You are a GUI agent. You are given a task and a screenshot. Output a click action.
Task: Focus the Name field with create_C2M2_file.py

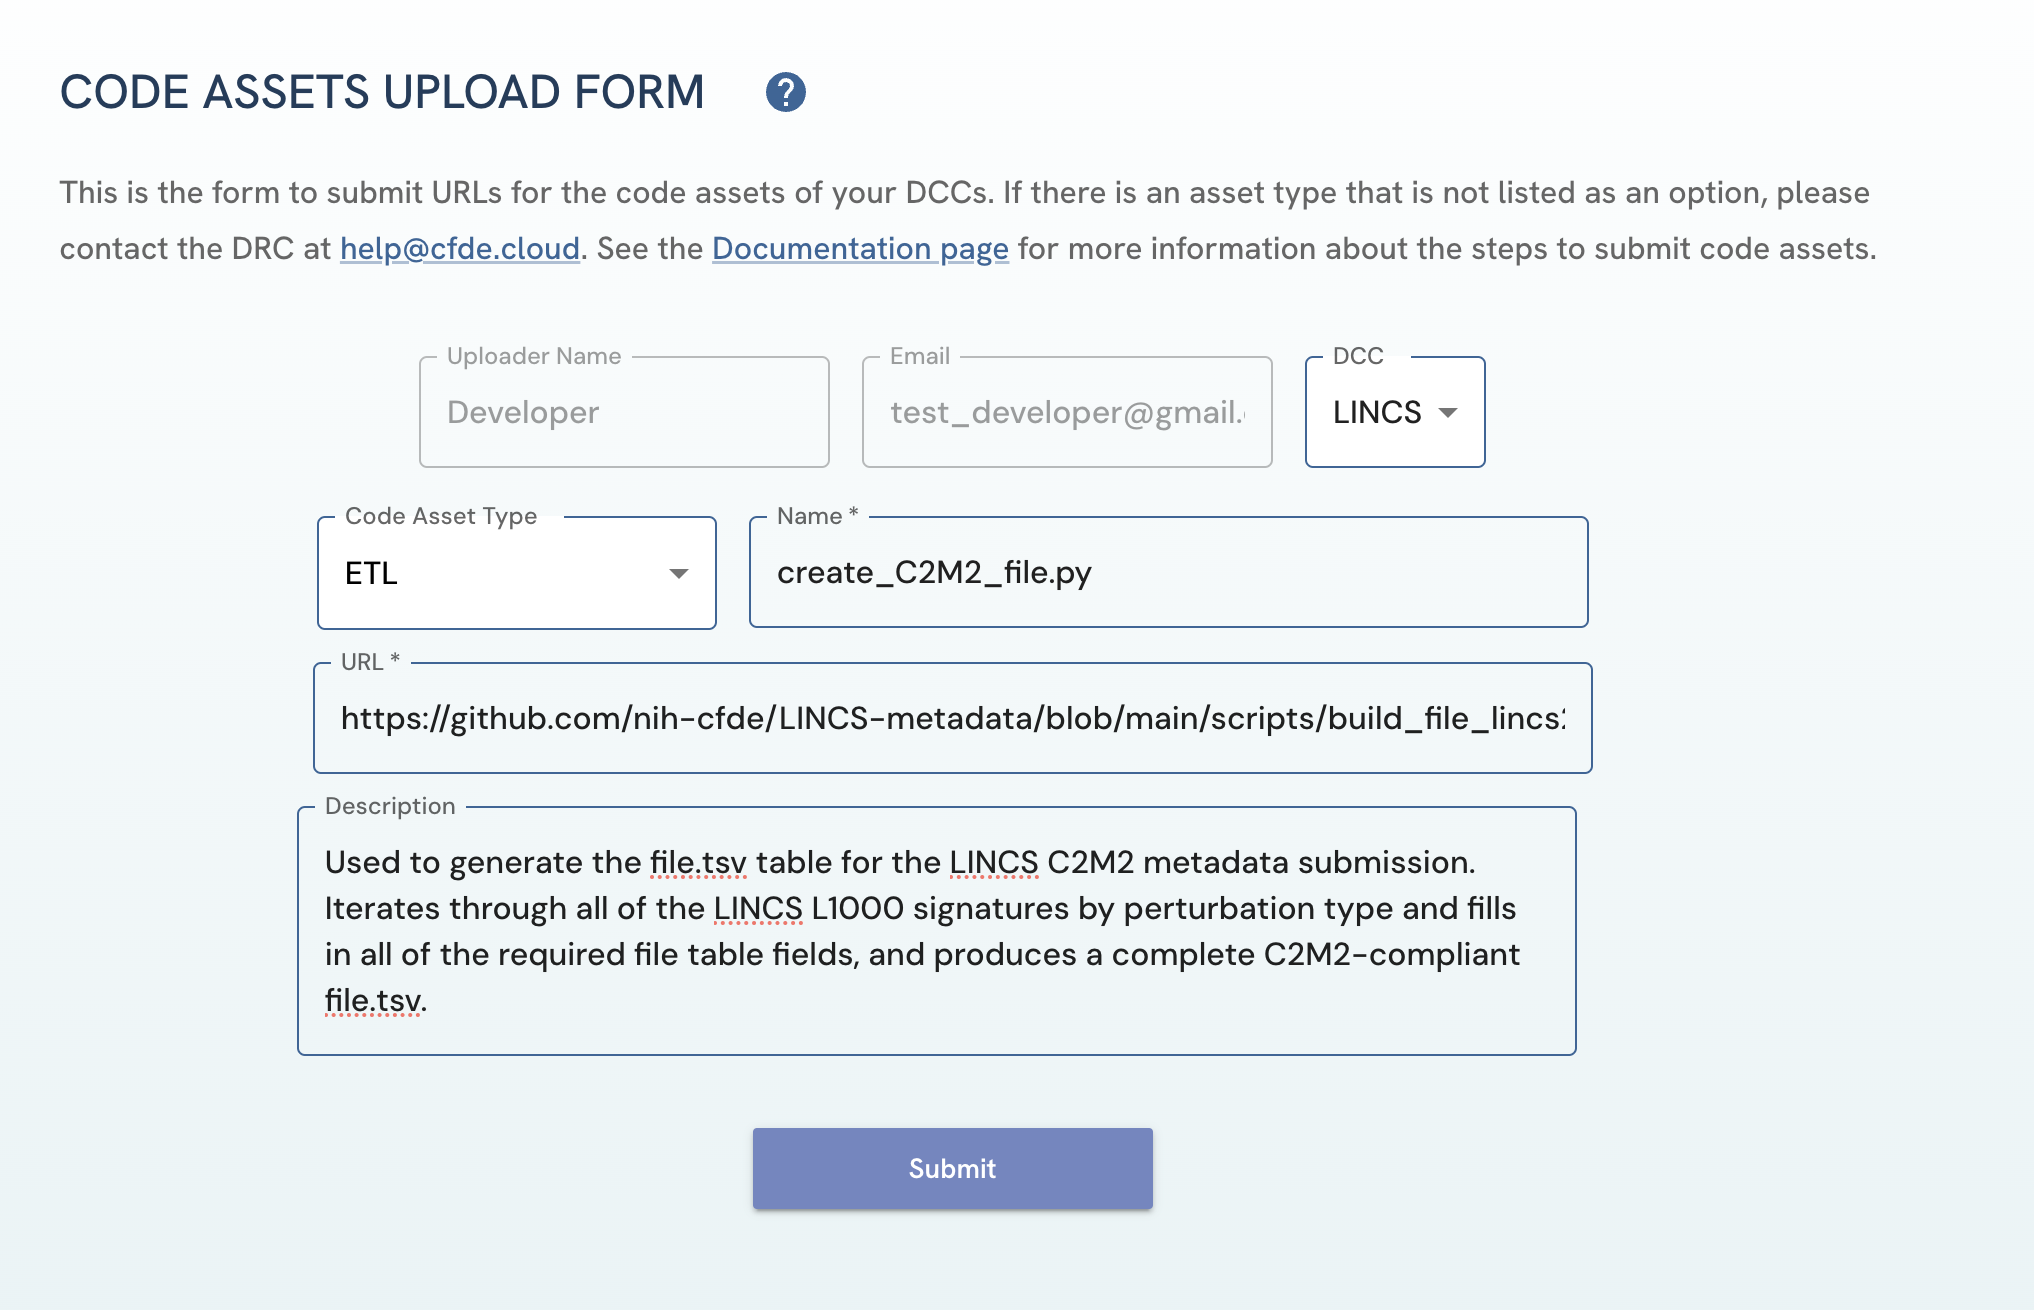coord(1168,573)
